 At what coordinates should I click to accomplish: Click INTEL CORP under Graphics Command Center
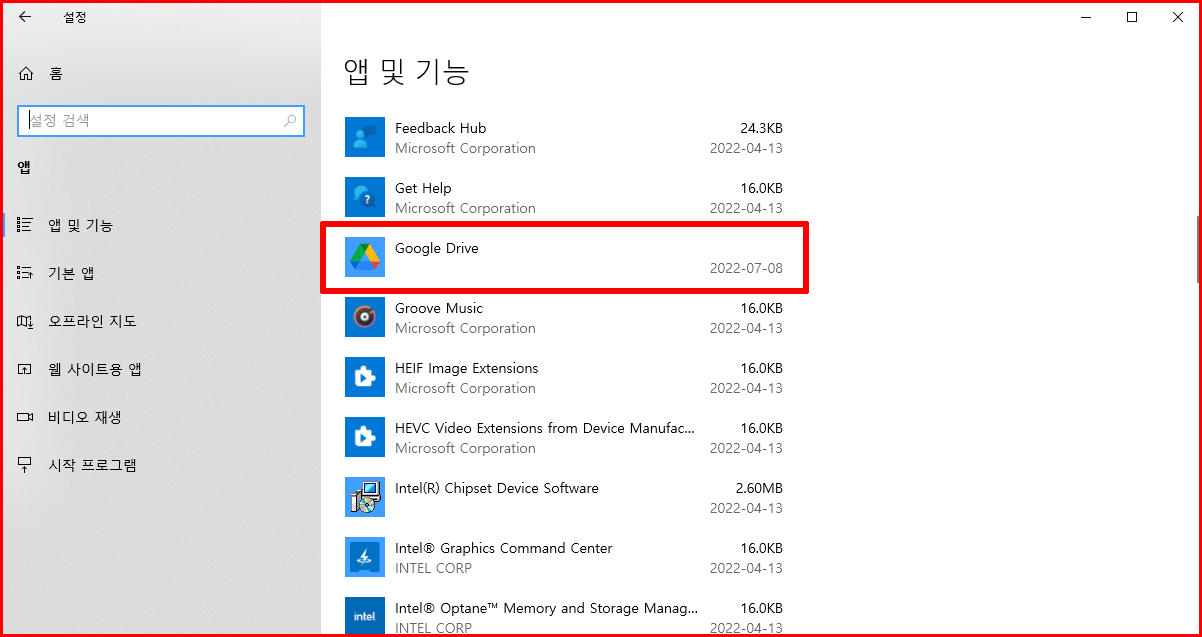[433, 568]
